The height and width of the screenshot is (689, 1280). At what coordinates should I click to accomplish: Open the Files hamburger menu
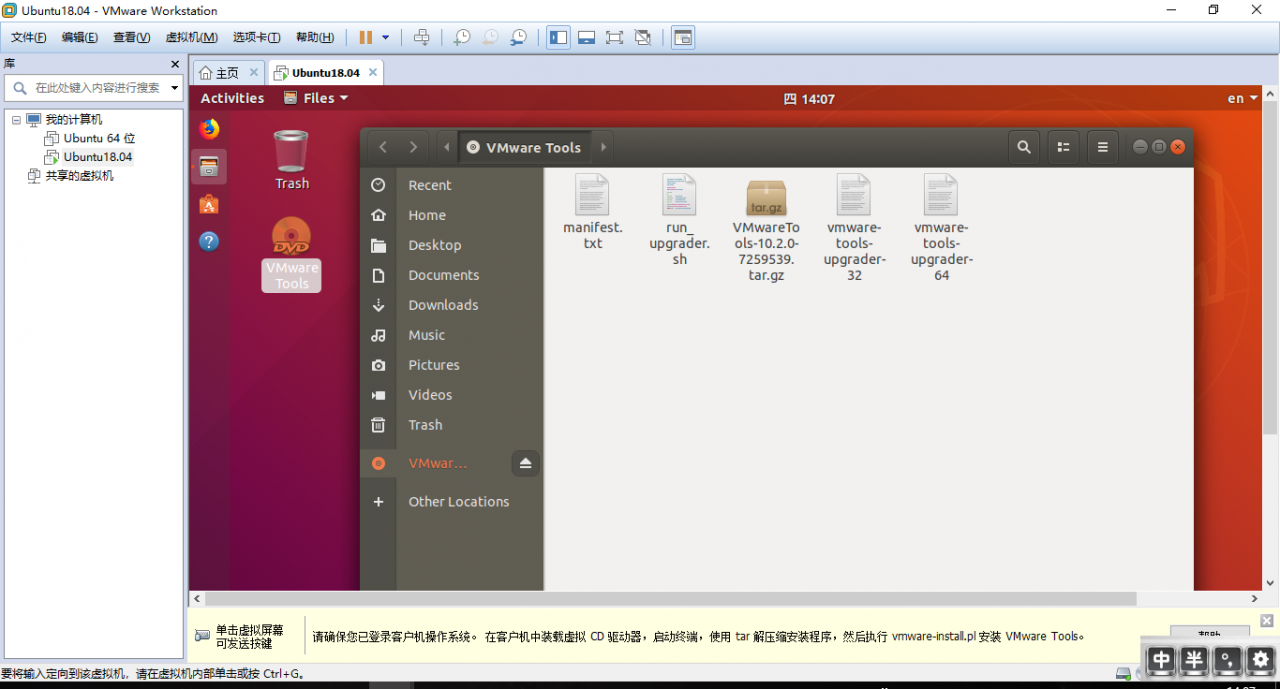pyautogui.click(x=1103, y=147)
